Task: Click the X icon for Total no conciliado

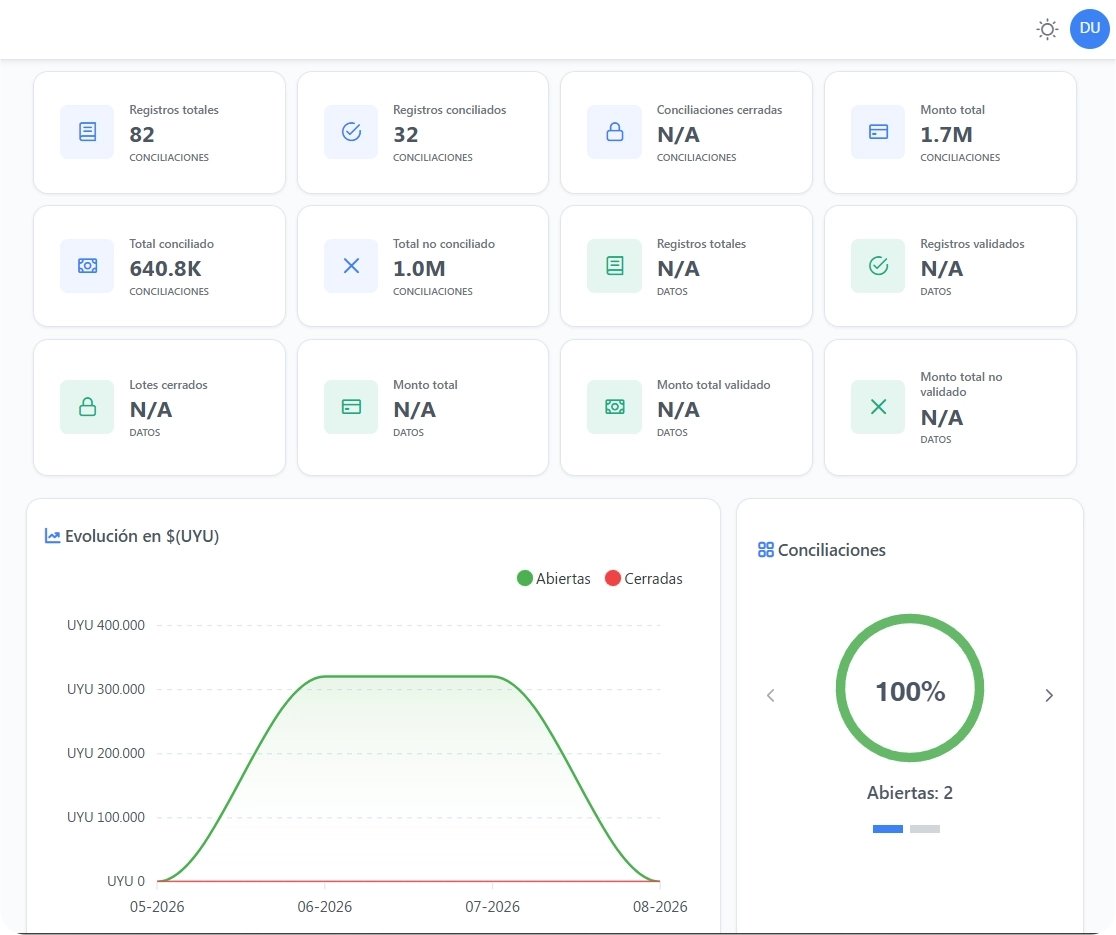Action: point(351,265)
